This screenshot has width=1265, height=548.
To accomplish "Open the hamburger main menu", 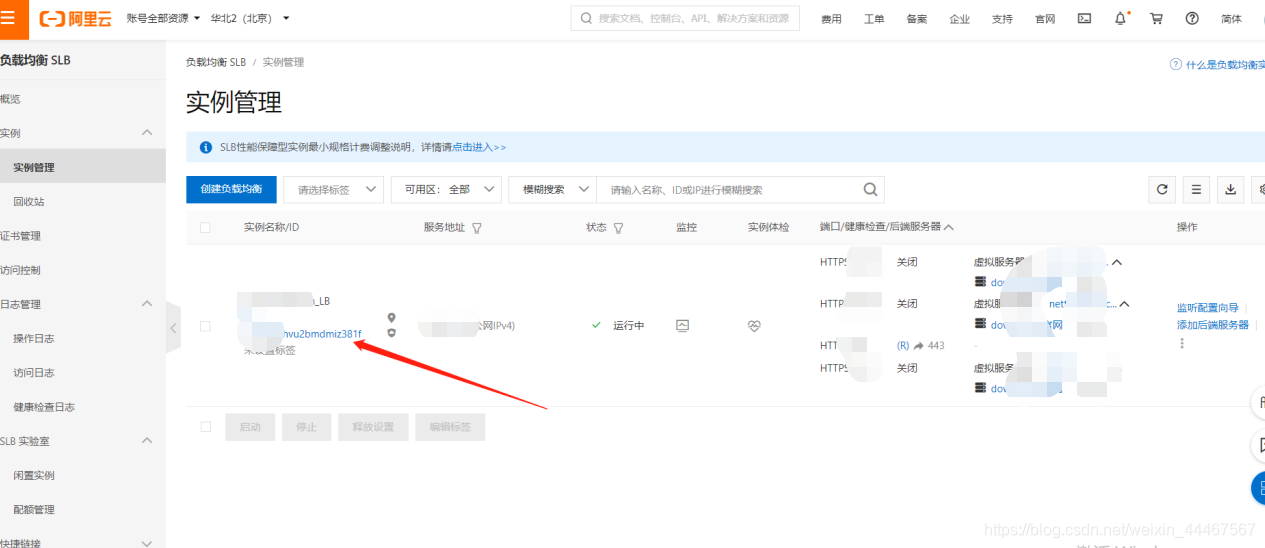I will tap(8, 18).
